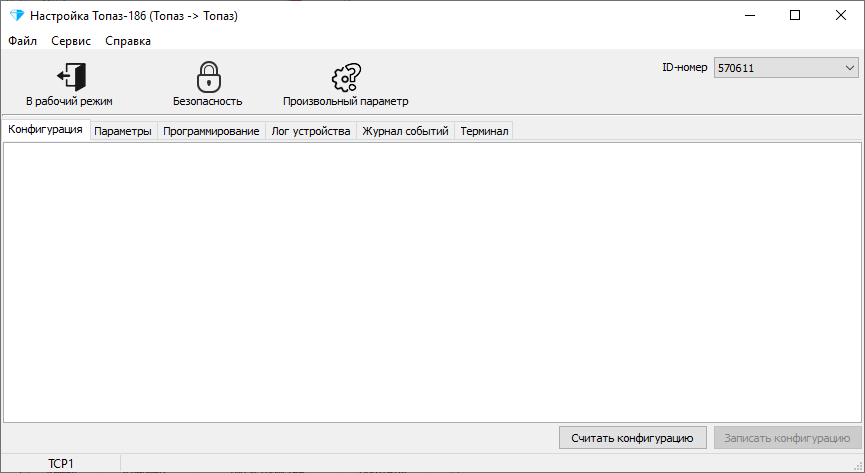Minimize the Настройка Топаз-186 window
This screenshot has height=473, width=865.
[x=750, y=15]
